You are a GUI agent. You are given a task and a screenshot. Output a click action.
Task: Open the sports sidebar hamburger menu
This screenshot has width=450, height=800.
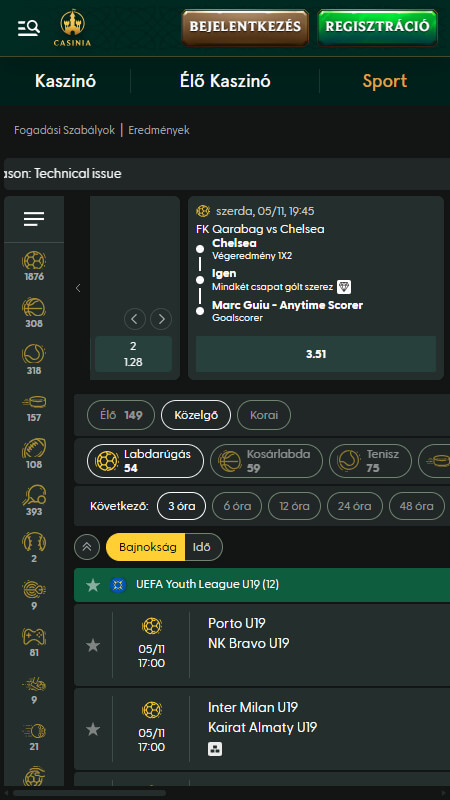pos(34,219)
